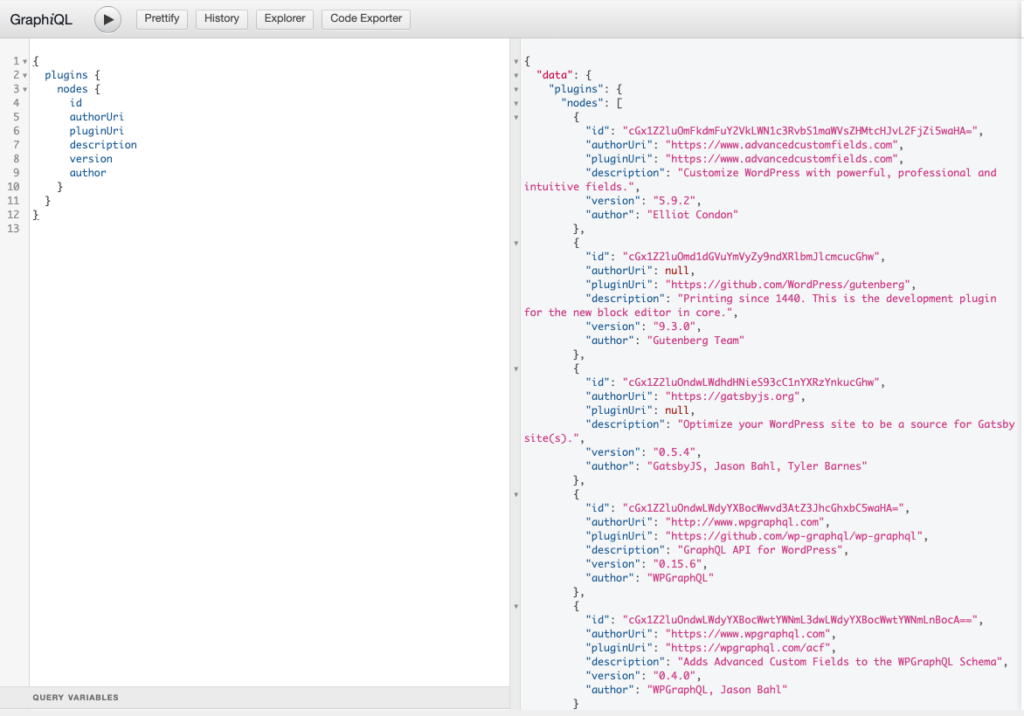Run the query with the Execute play button

click(x=108, y=19)
